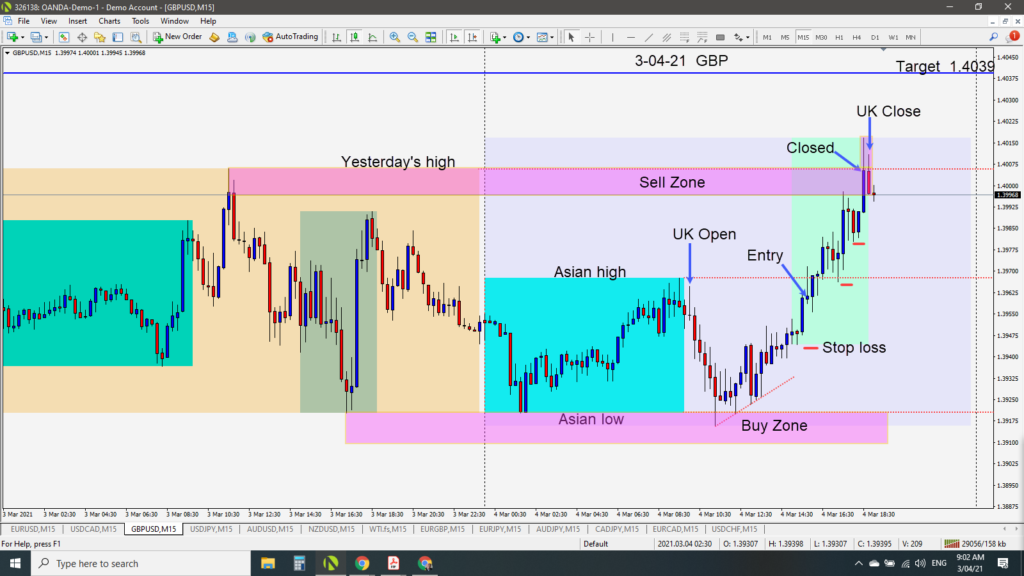
Task: Toggle AutoTrading on the toolbar
Action: [x=290, y=37]
